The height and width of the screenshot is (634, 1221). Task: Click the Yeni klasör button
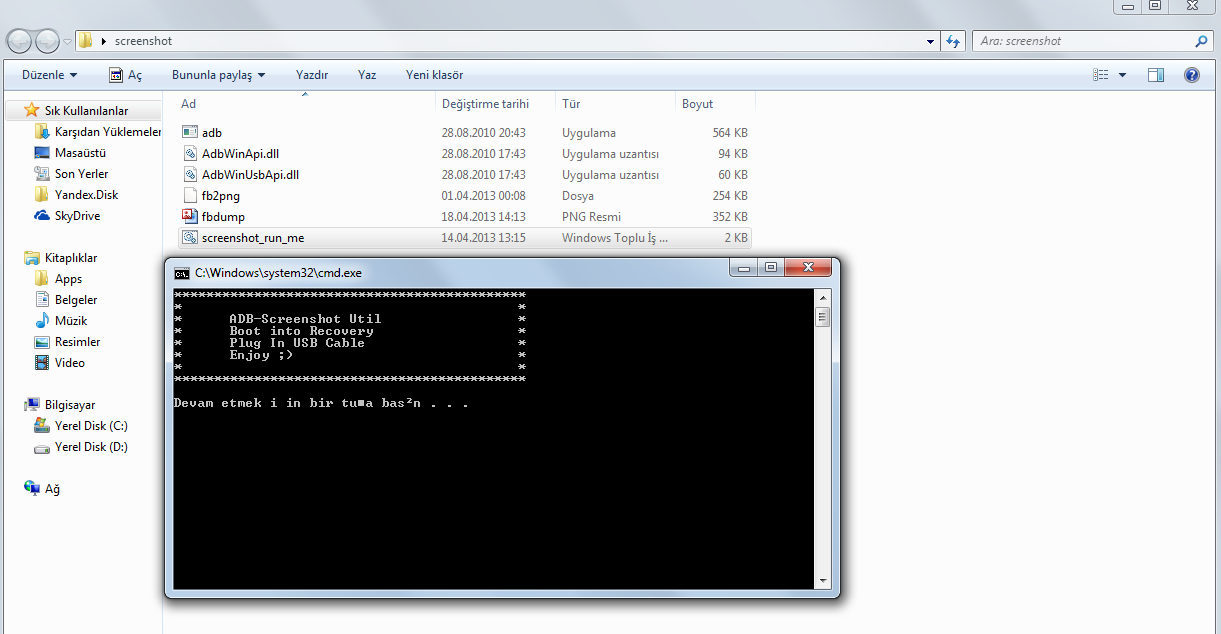(x=434, y=75)
